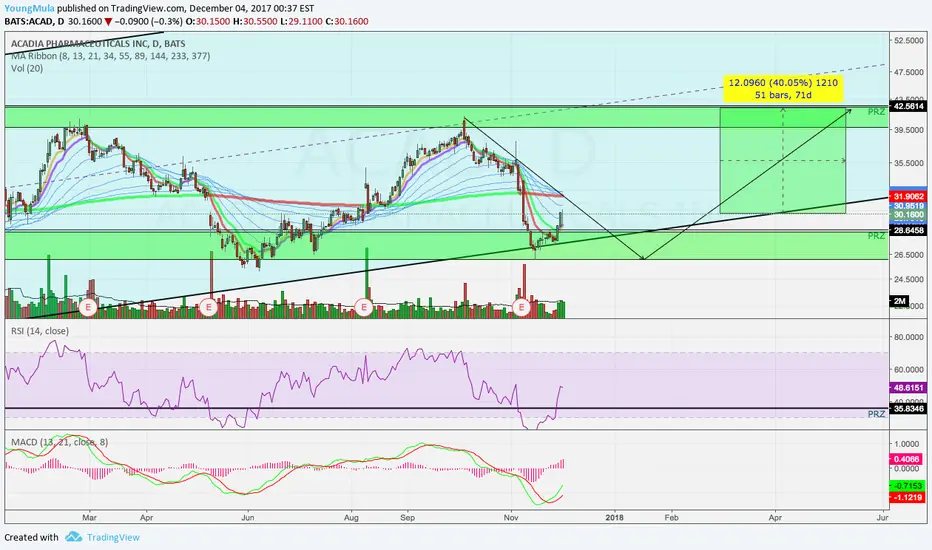Open the earnings marker near Aug
The image size is (932, 550).
coord(363,307)
